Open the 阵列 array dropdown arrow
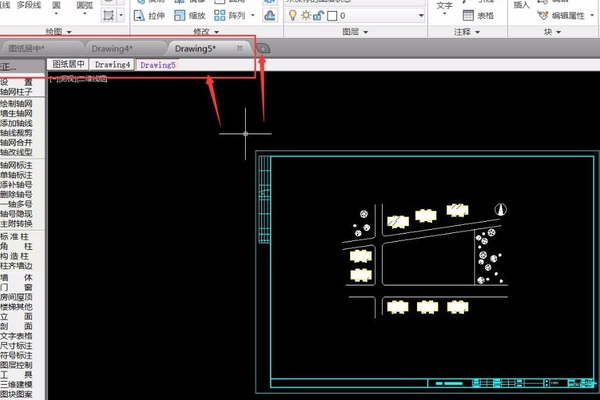 (x=253, y=16)
